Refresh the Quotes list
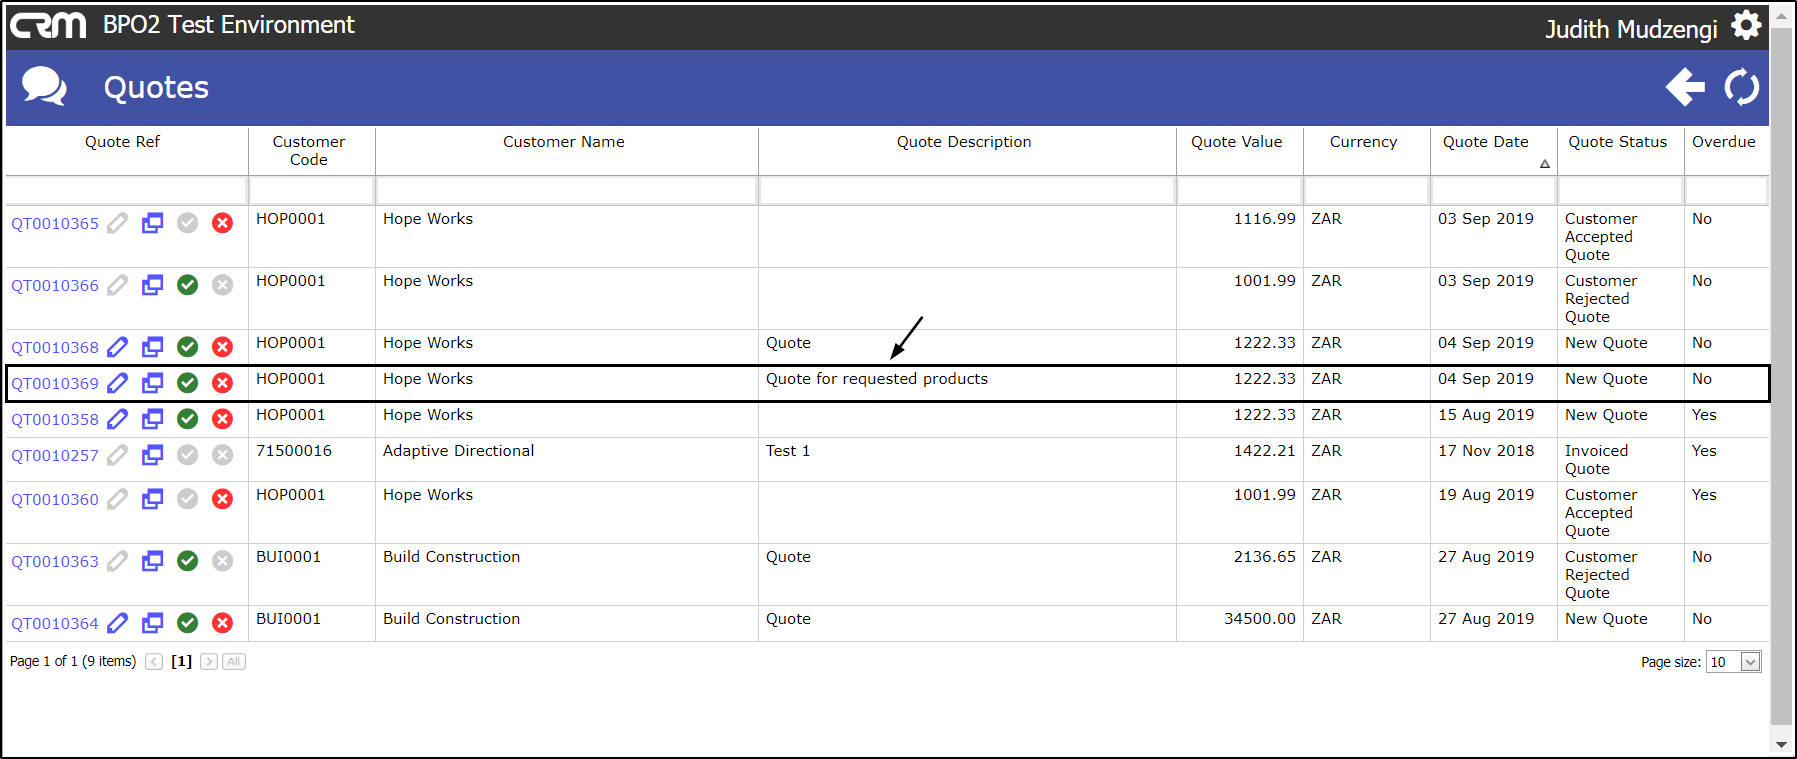1797x759 pixels. click(1742, 87)
